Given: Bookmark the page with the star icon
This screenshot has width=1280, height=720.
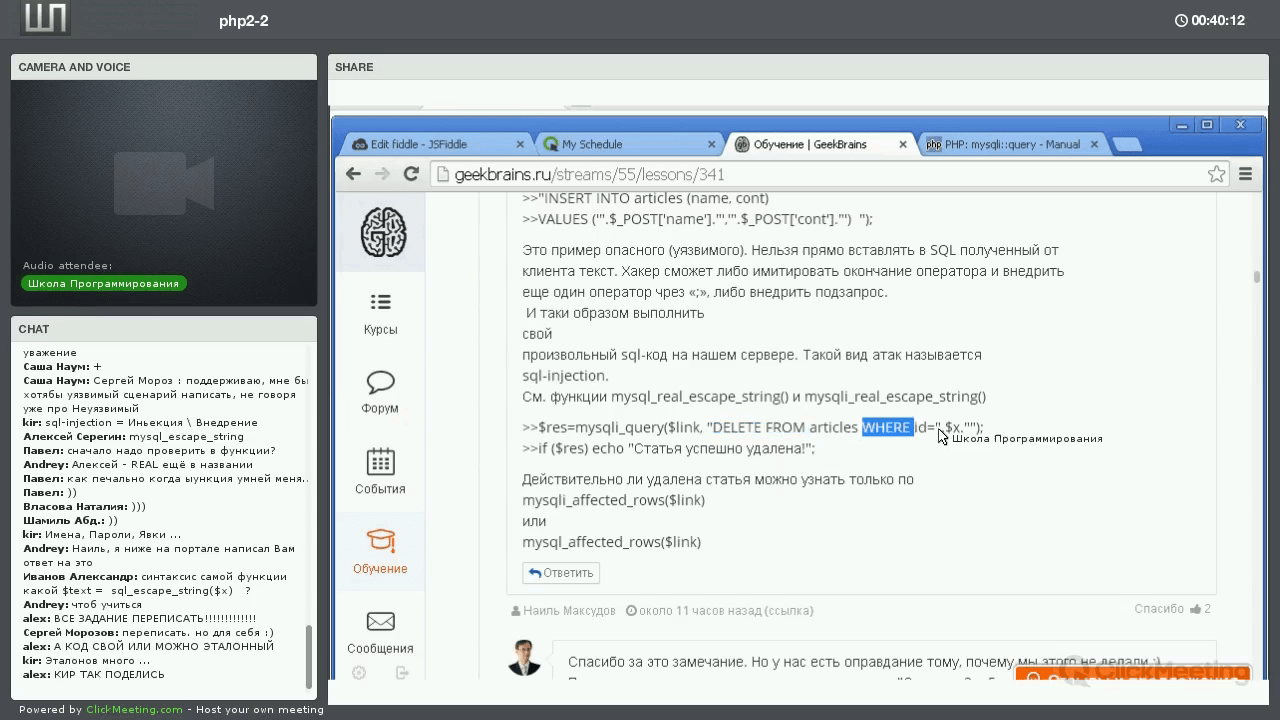Looking at the screenshot, I should point(1216,174).
